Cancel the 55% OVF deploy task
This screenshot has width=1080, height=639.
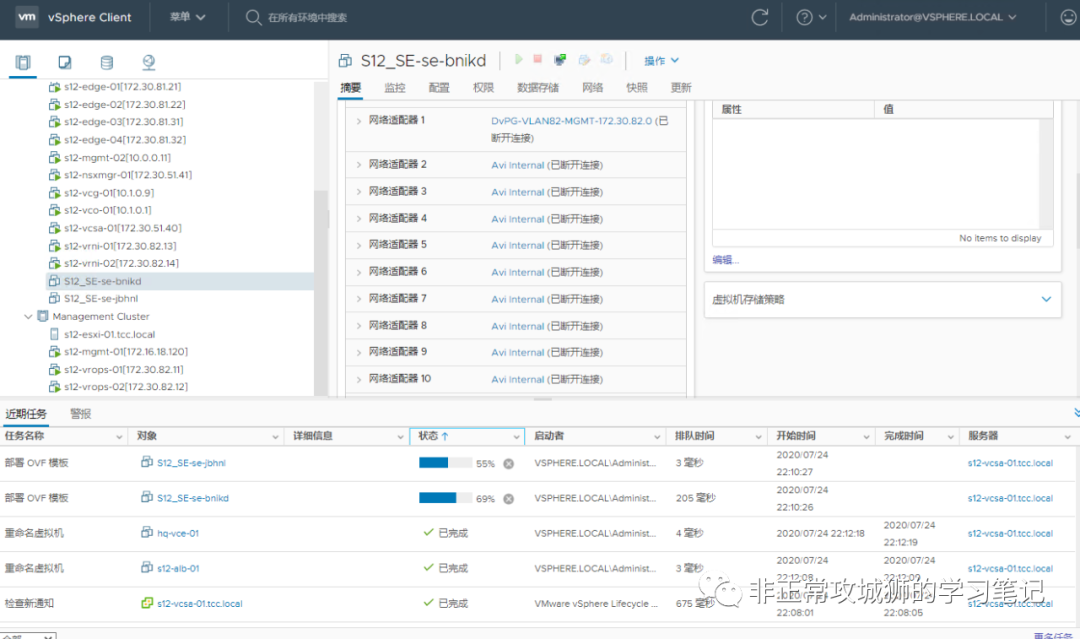508,463
